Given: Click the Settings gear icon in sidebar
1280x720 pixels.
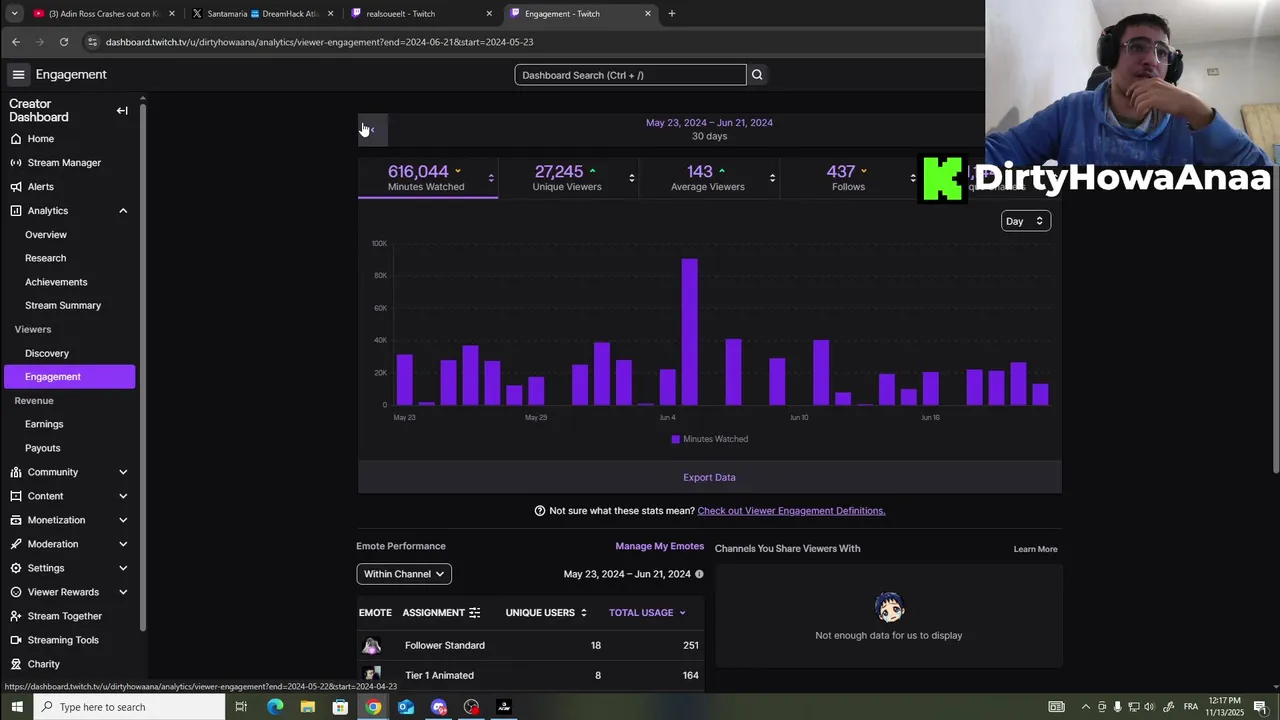Looking at the screenshot, I should coord(16,568).
